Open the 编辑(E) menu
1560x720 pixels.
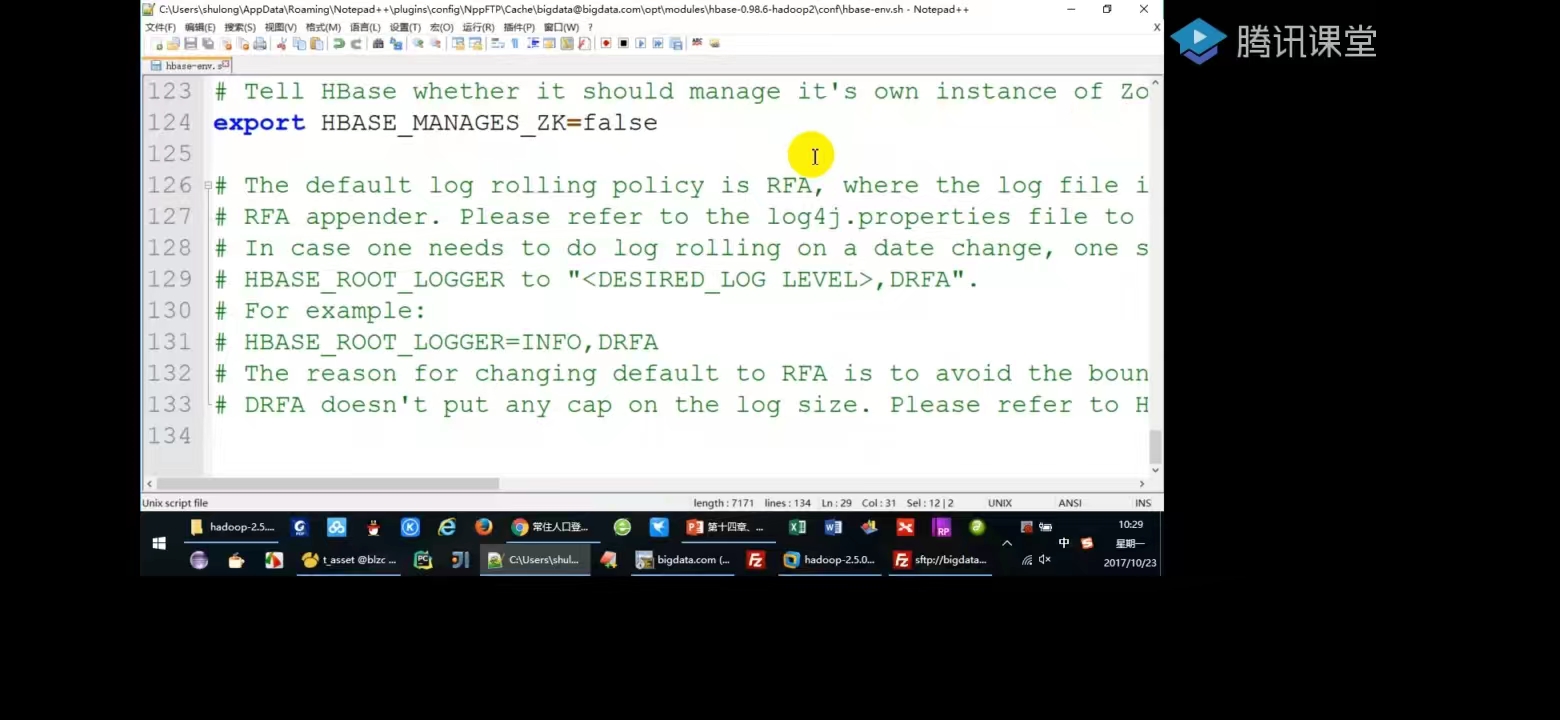(200, 27)
